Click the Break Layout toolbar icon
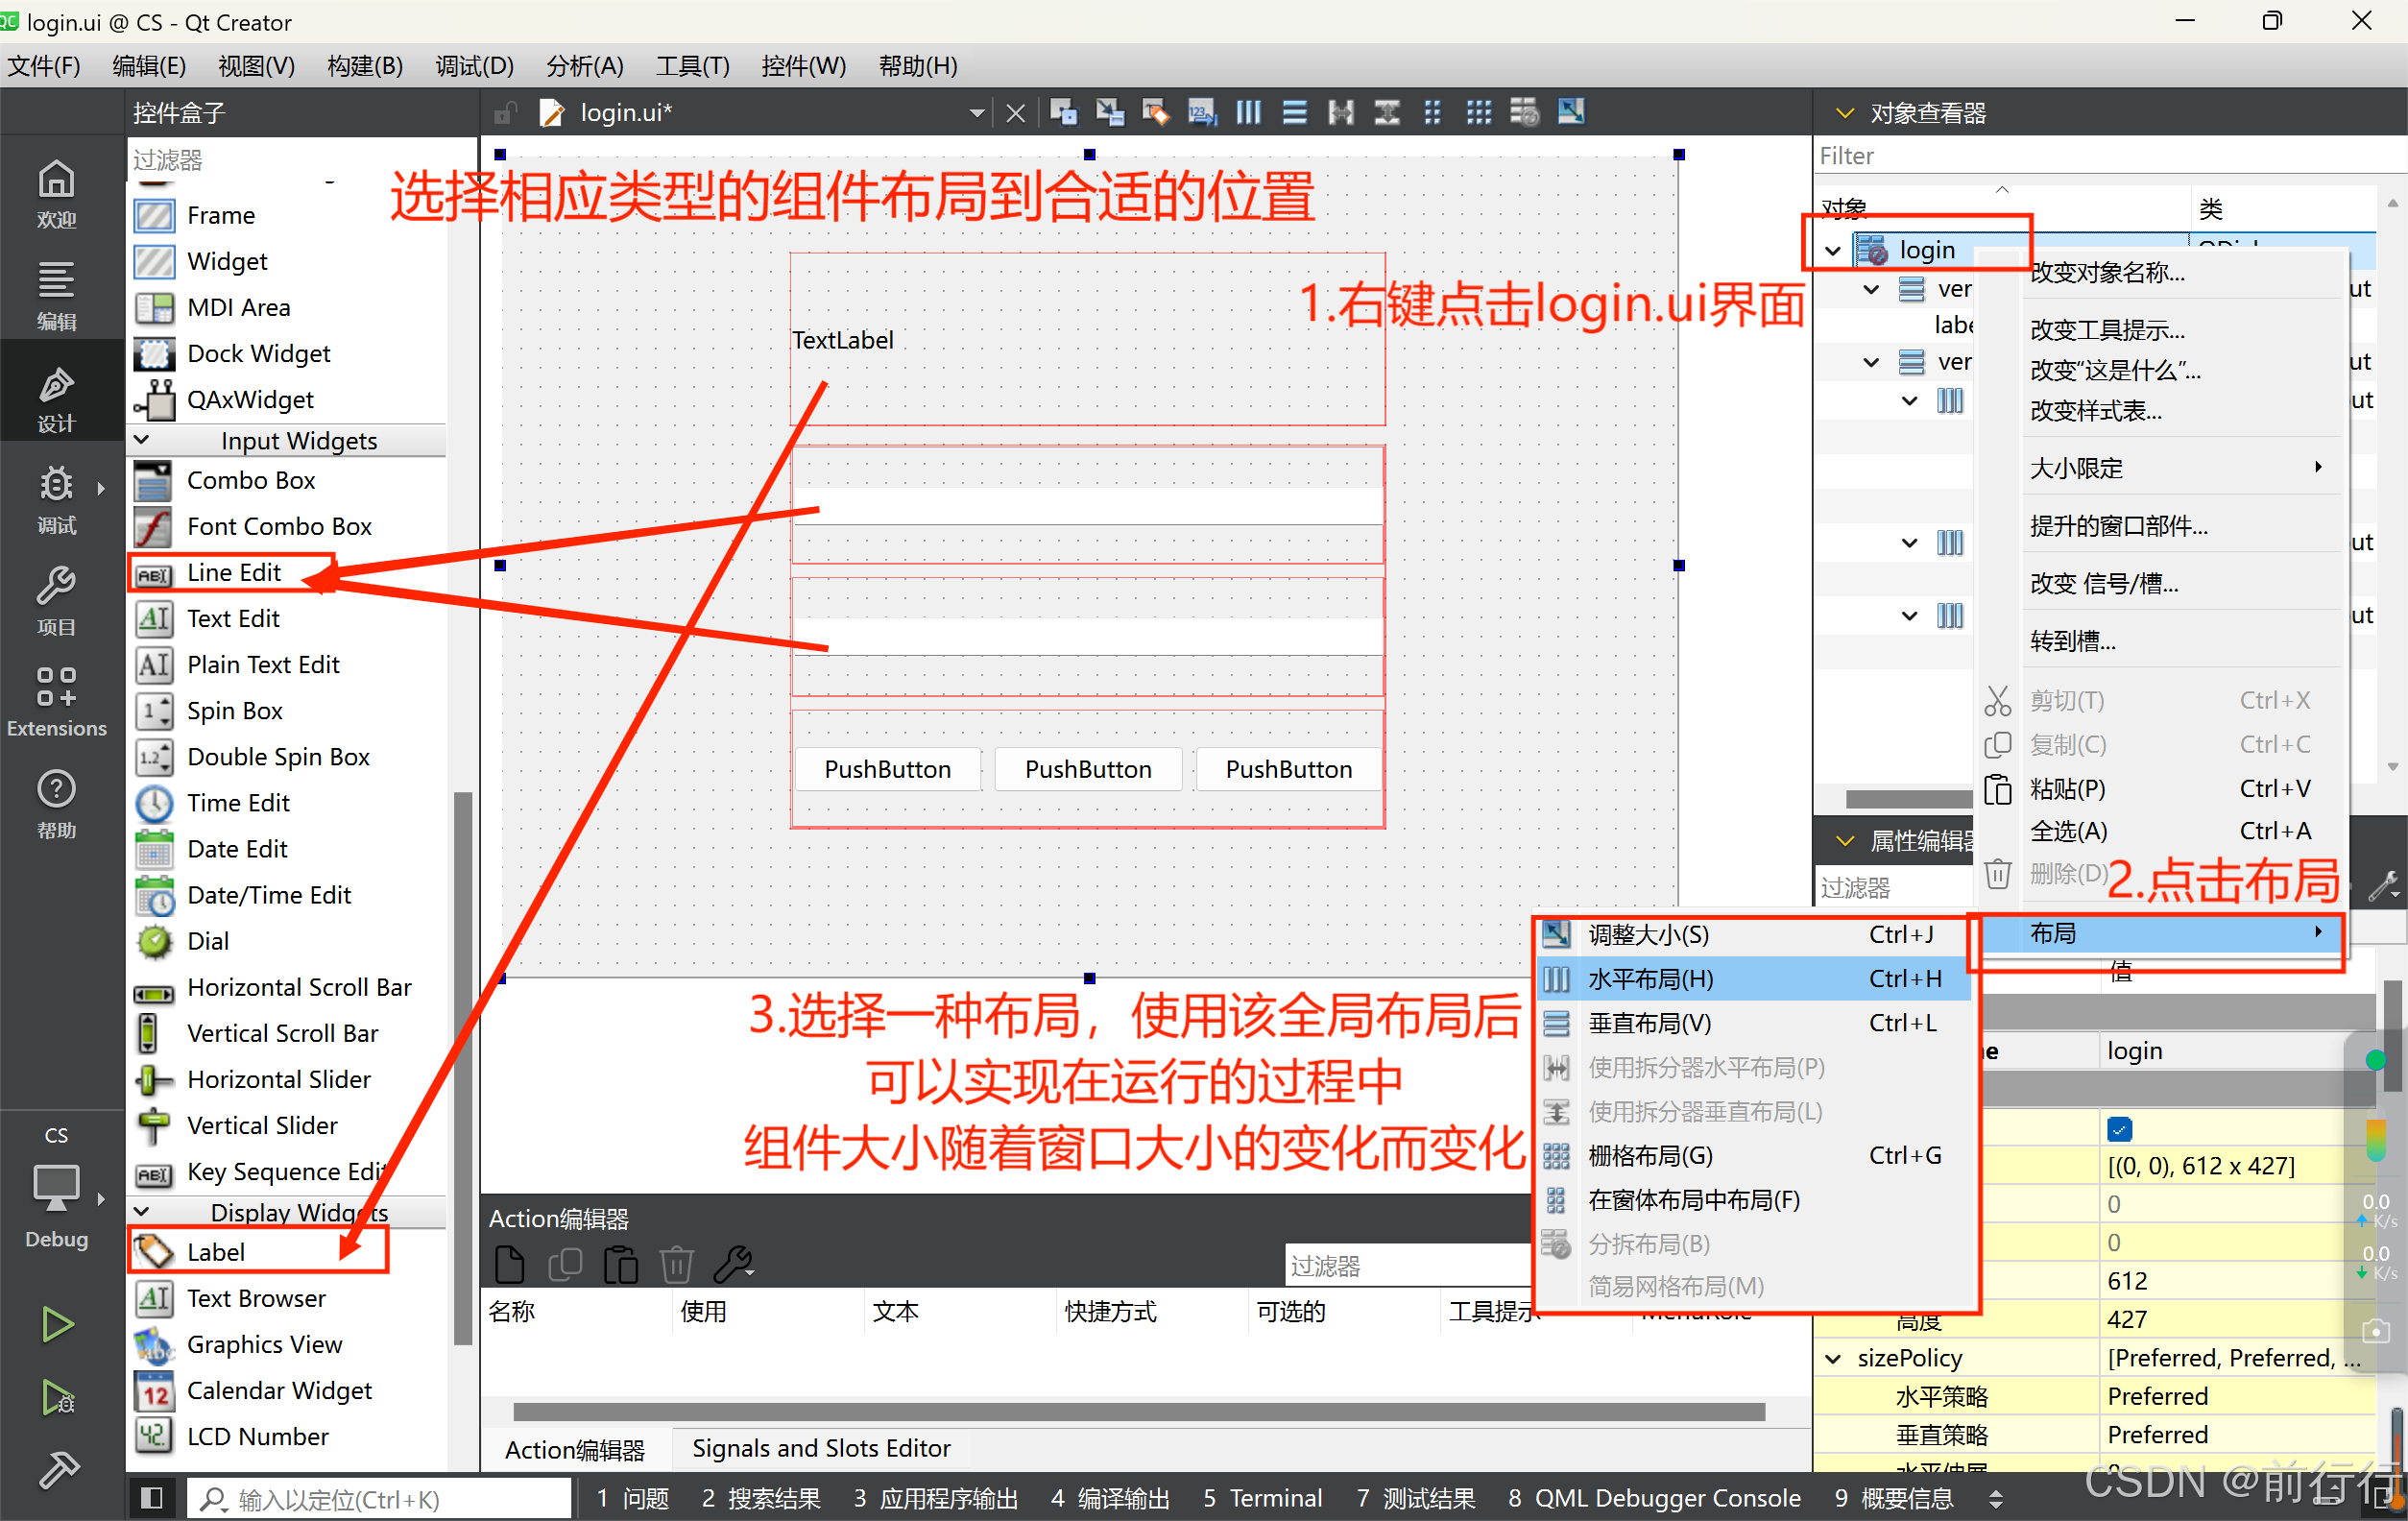This screenshot has width=2408, height=1521. [x=1524, y=111]
